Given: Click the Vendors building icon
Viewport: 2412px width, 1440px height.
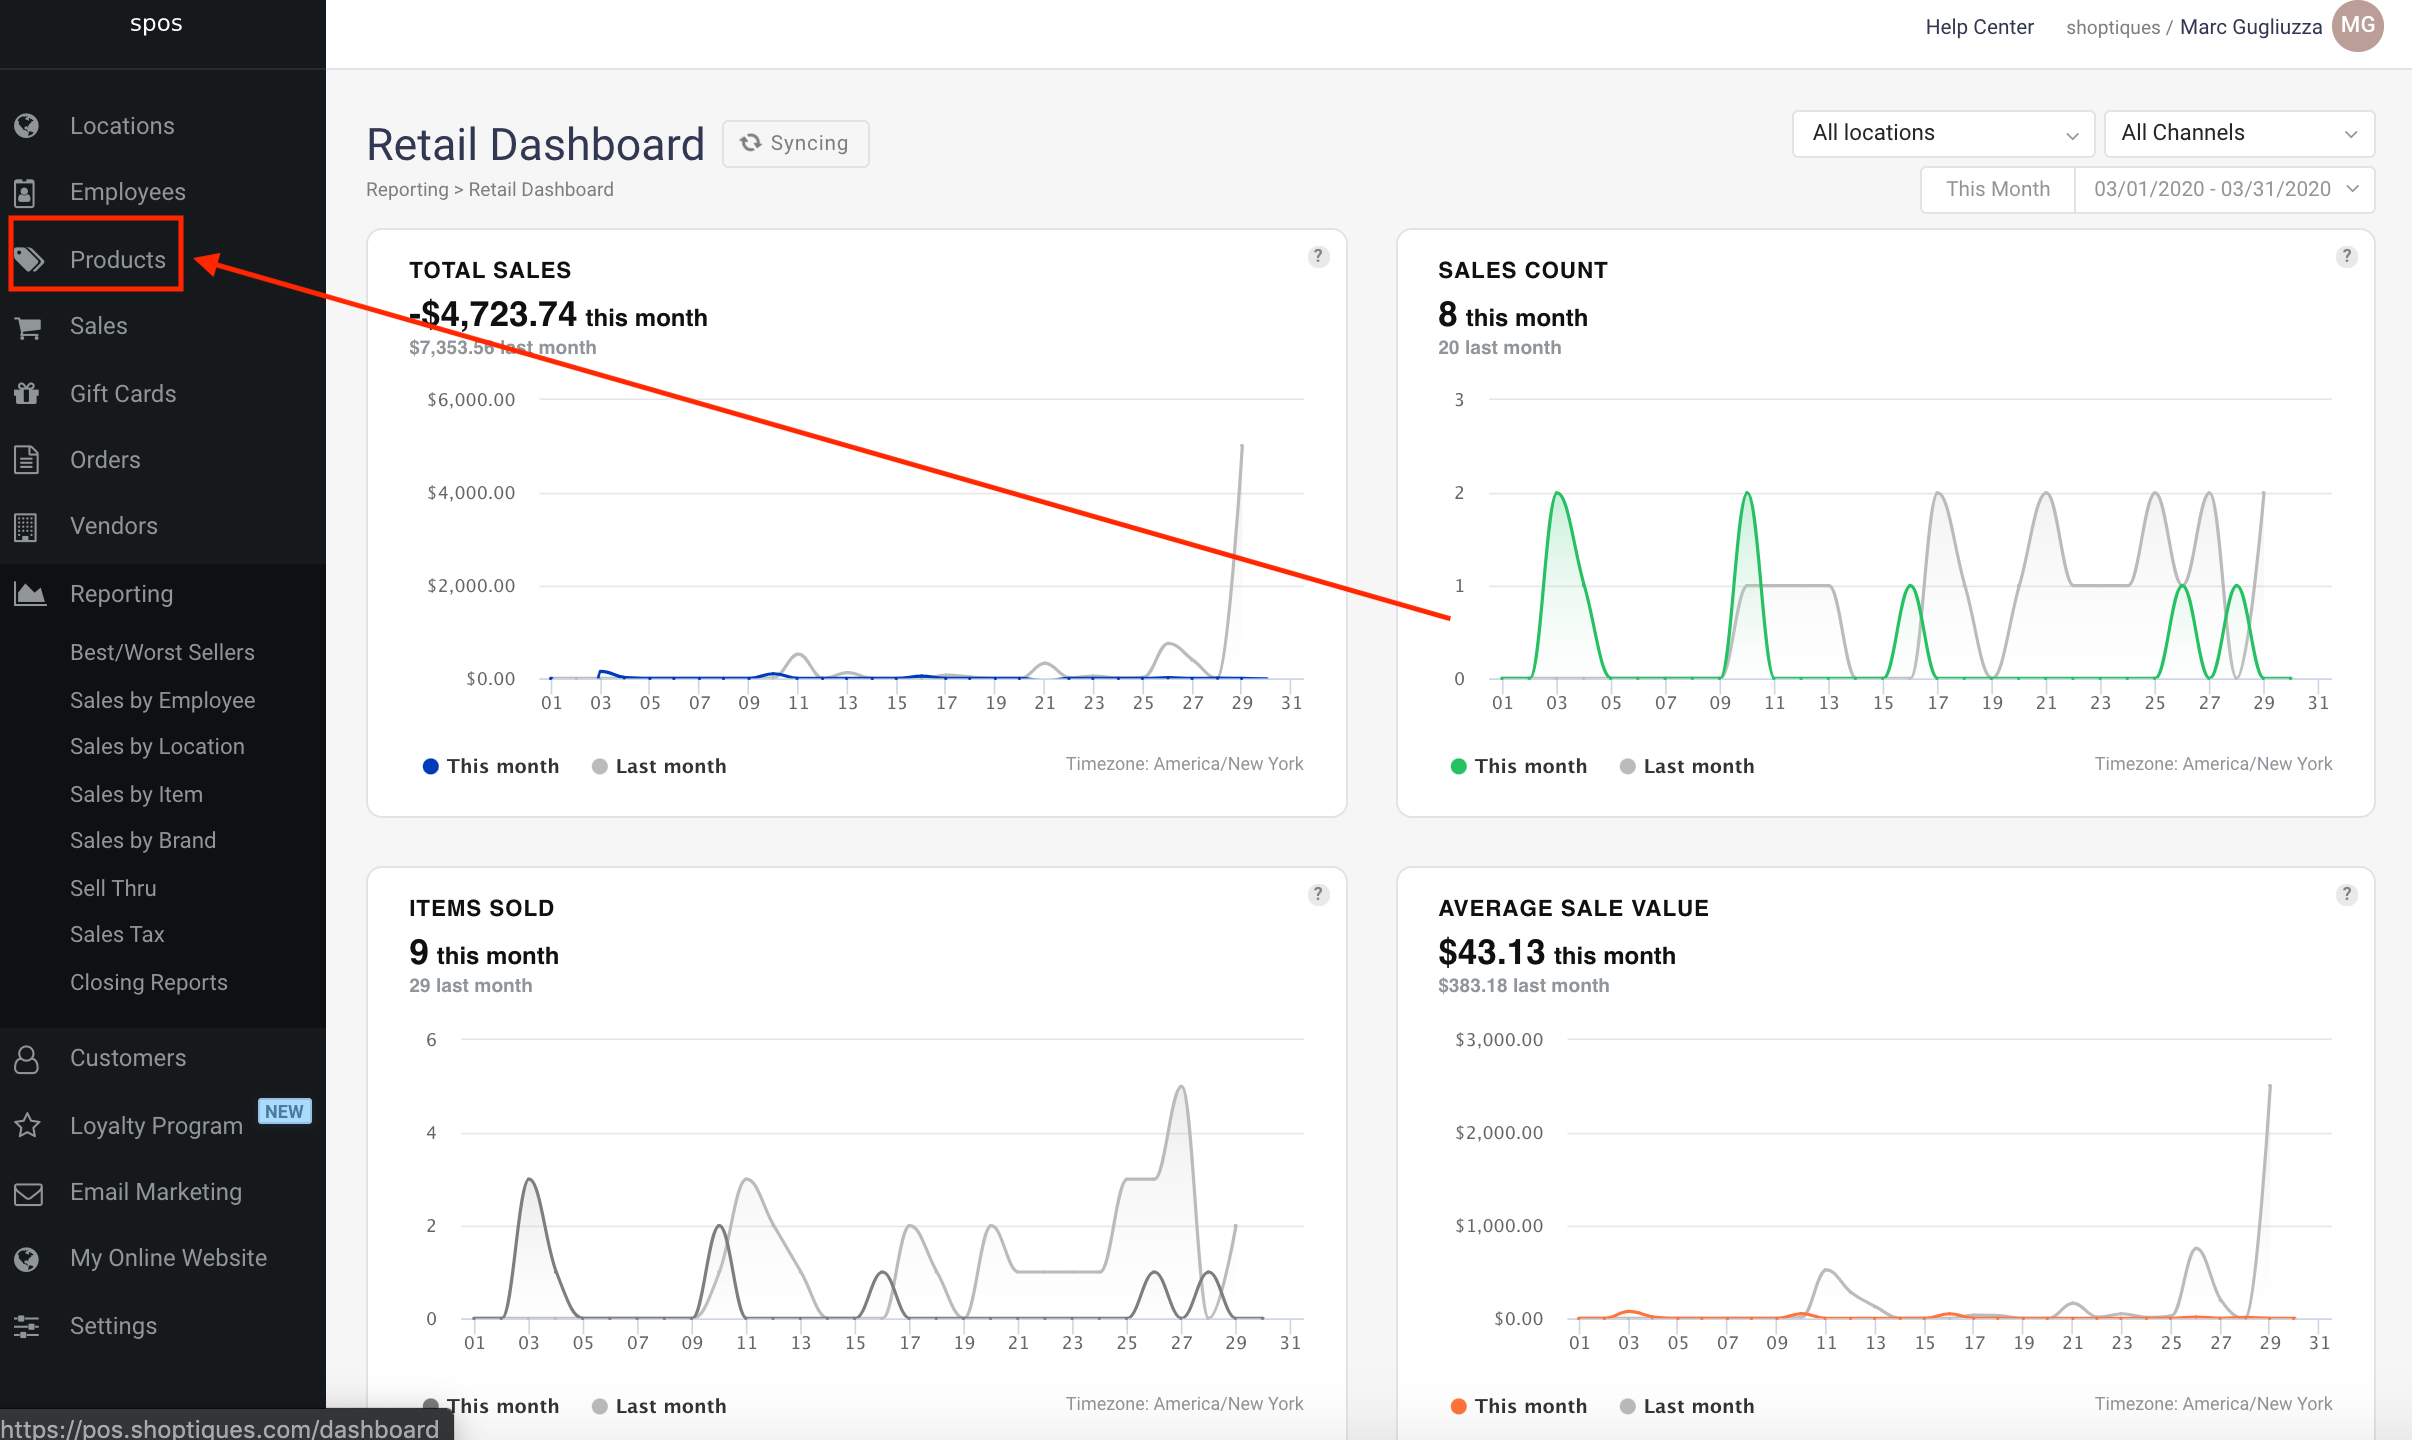Looking at the screenshot, I should (26, 526).
